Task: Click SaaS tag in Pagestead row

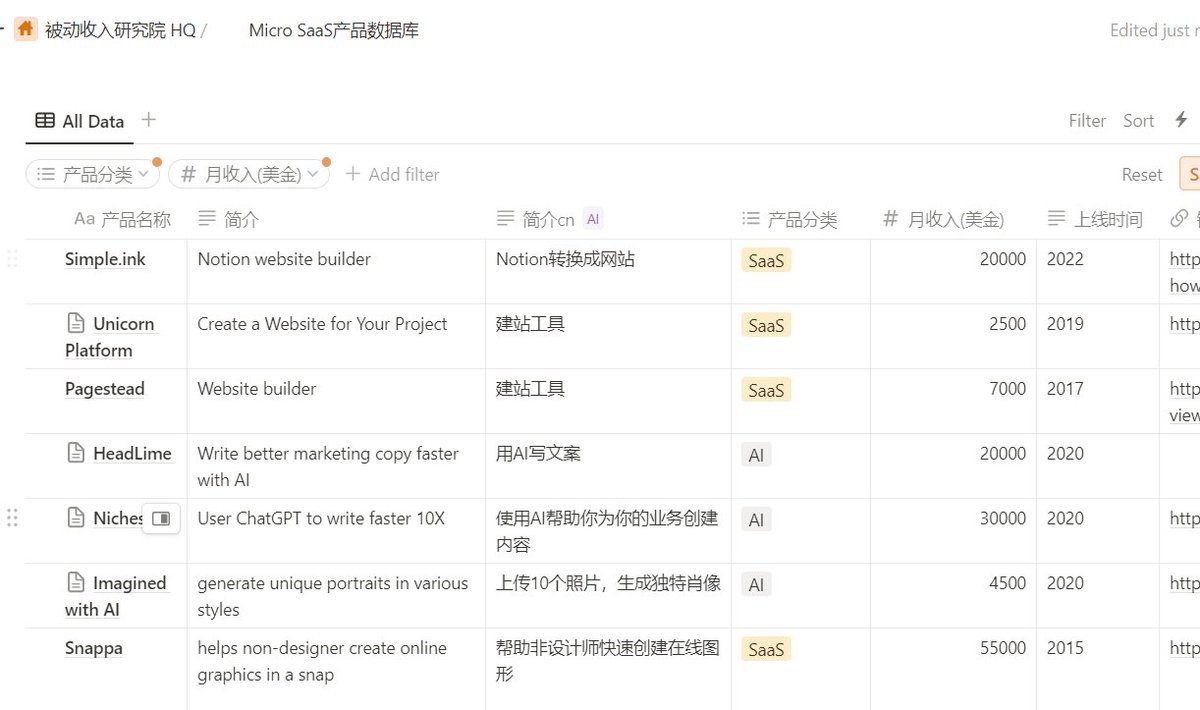Action: pyautogui.click(x=766, y=390)
